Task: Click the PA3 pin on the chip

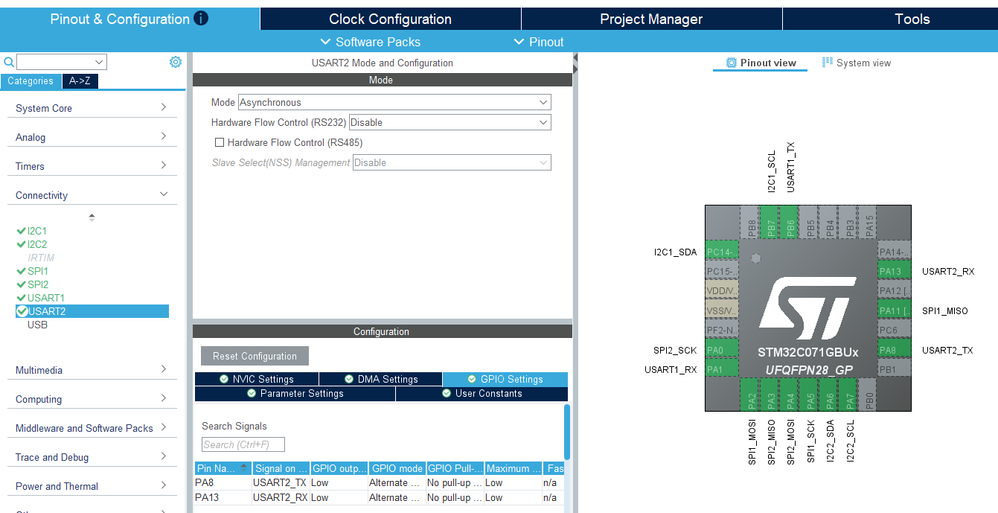Action: [x=771, y=395]
